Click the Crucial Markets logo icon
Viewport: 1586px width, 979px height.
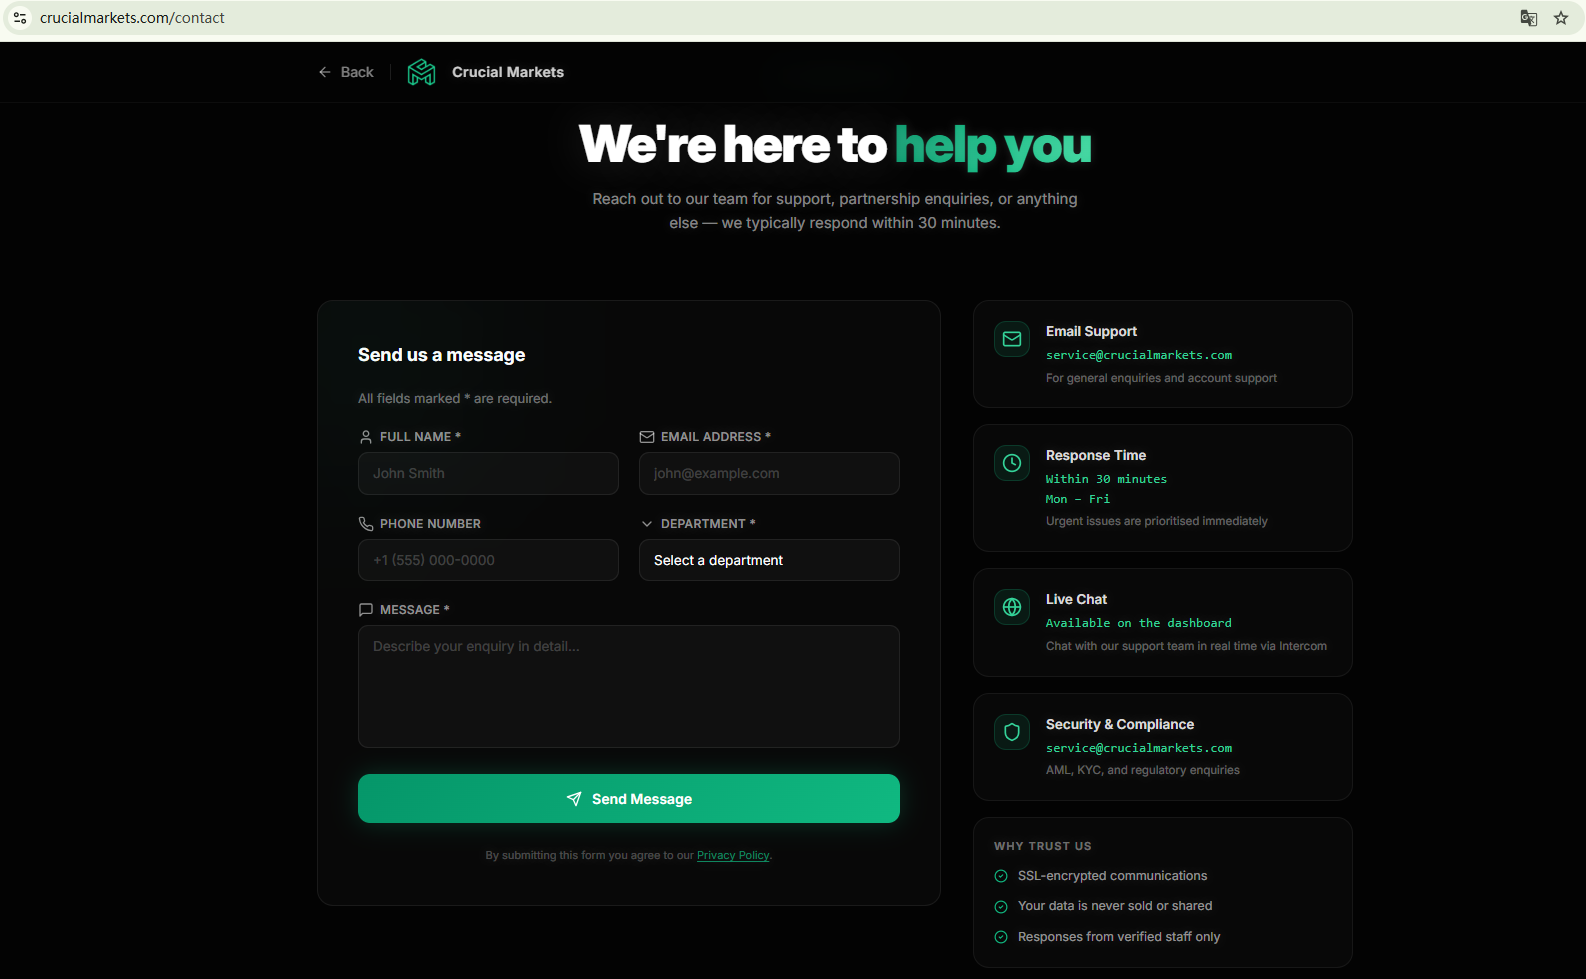[421, 72]
